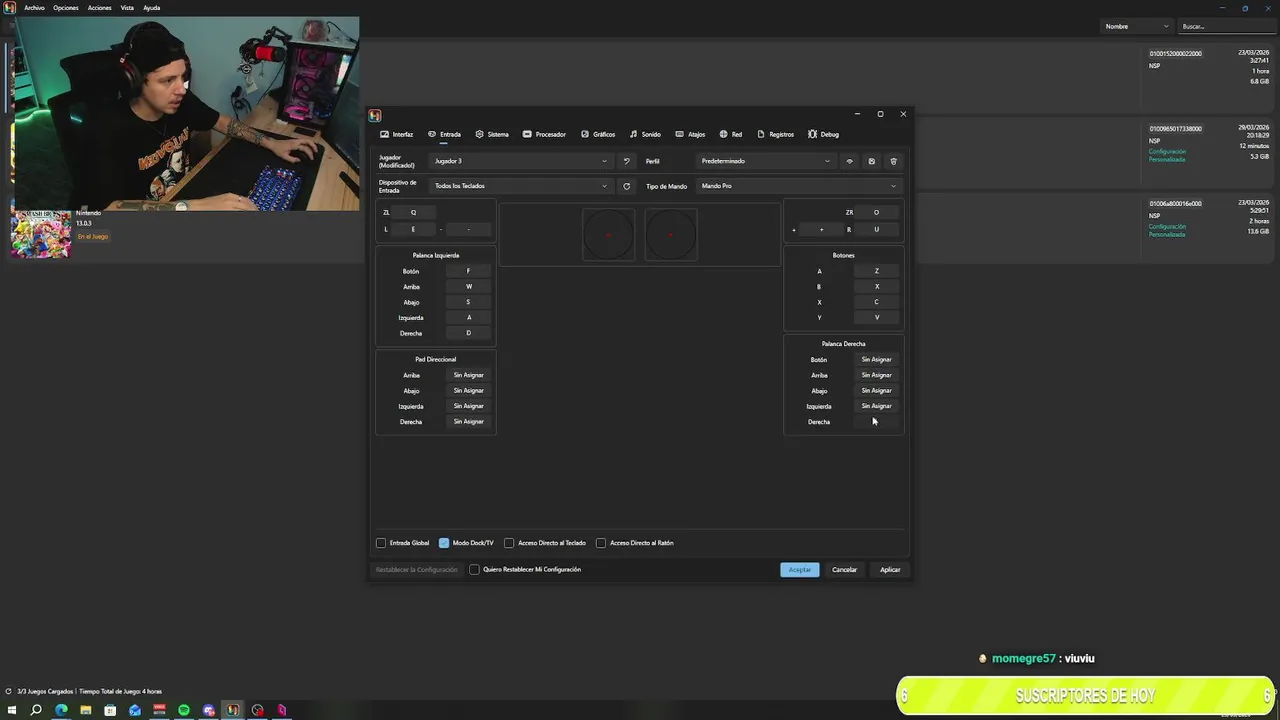Click the view profile eye icon
The width and height of the screenshot is (1280, 720).
coord(850,161)
